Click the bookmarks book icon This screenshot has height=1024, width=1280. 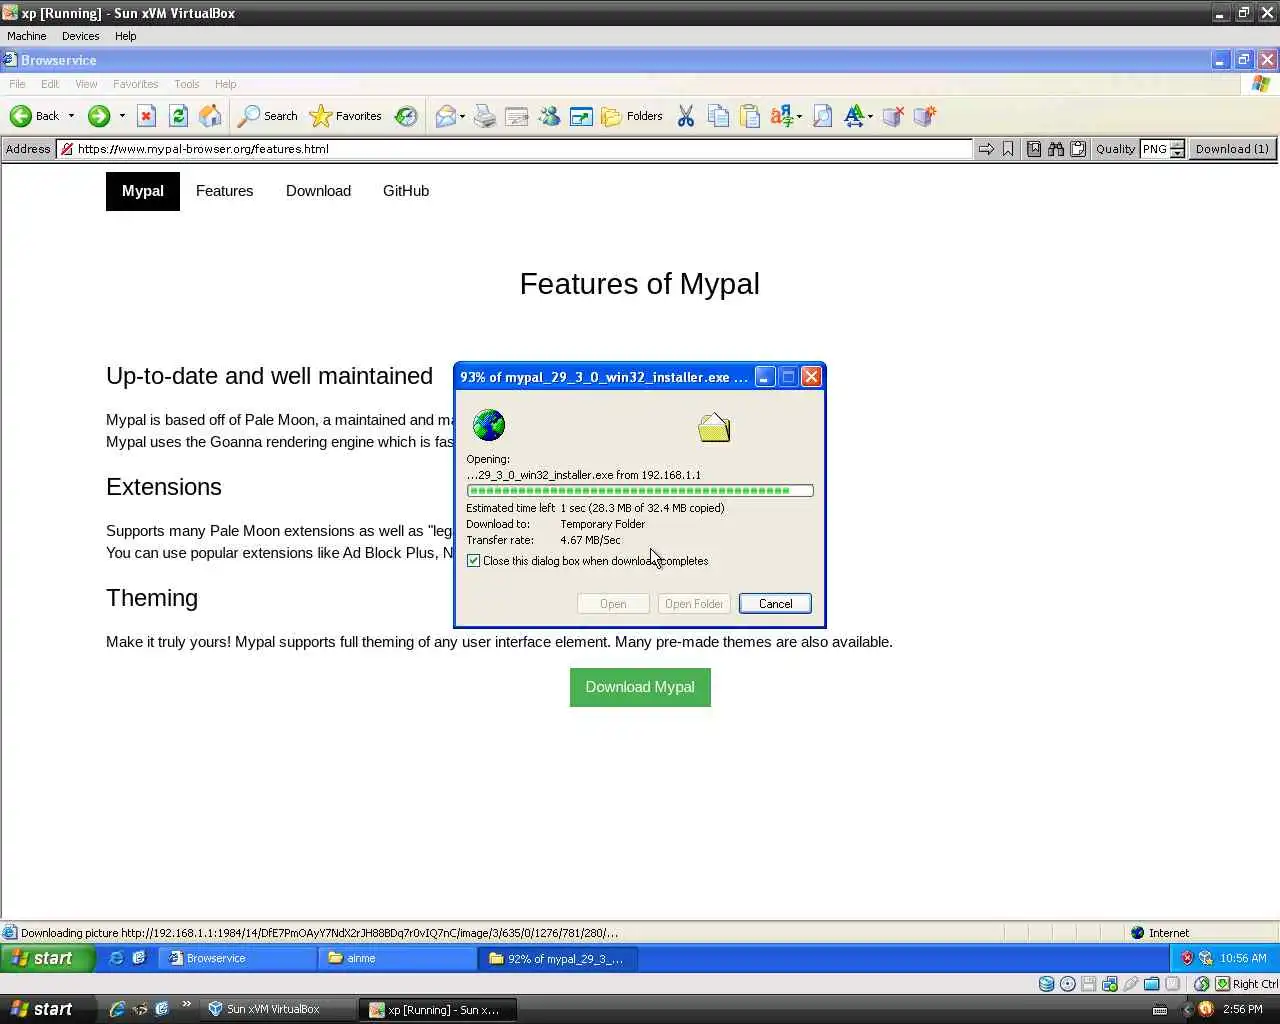pos(1034,149)
